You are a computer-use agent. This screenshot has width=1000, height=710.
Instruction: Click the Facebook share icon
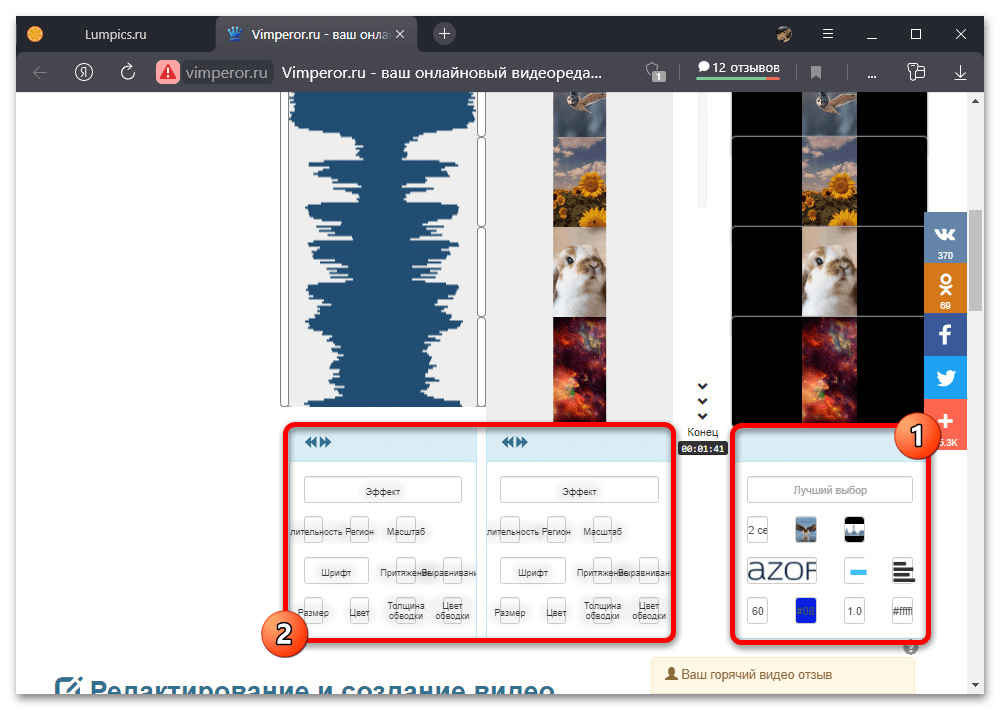945,334
